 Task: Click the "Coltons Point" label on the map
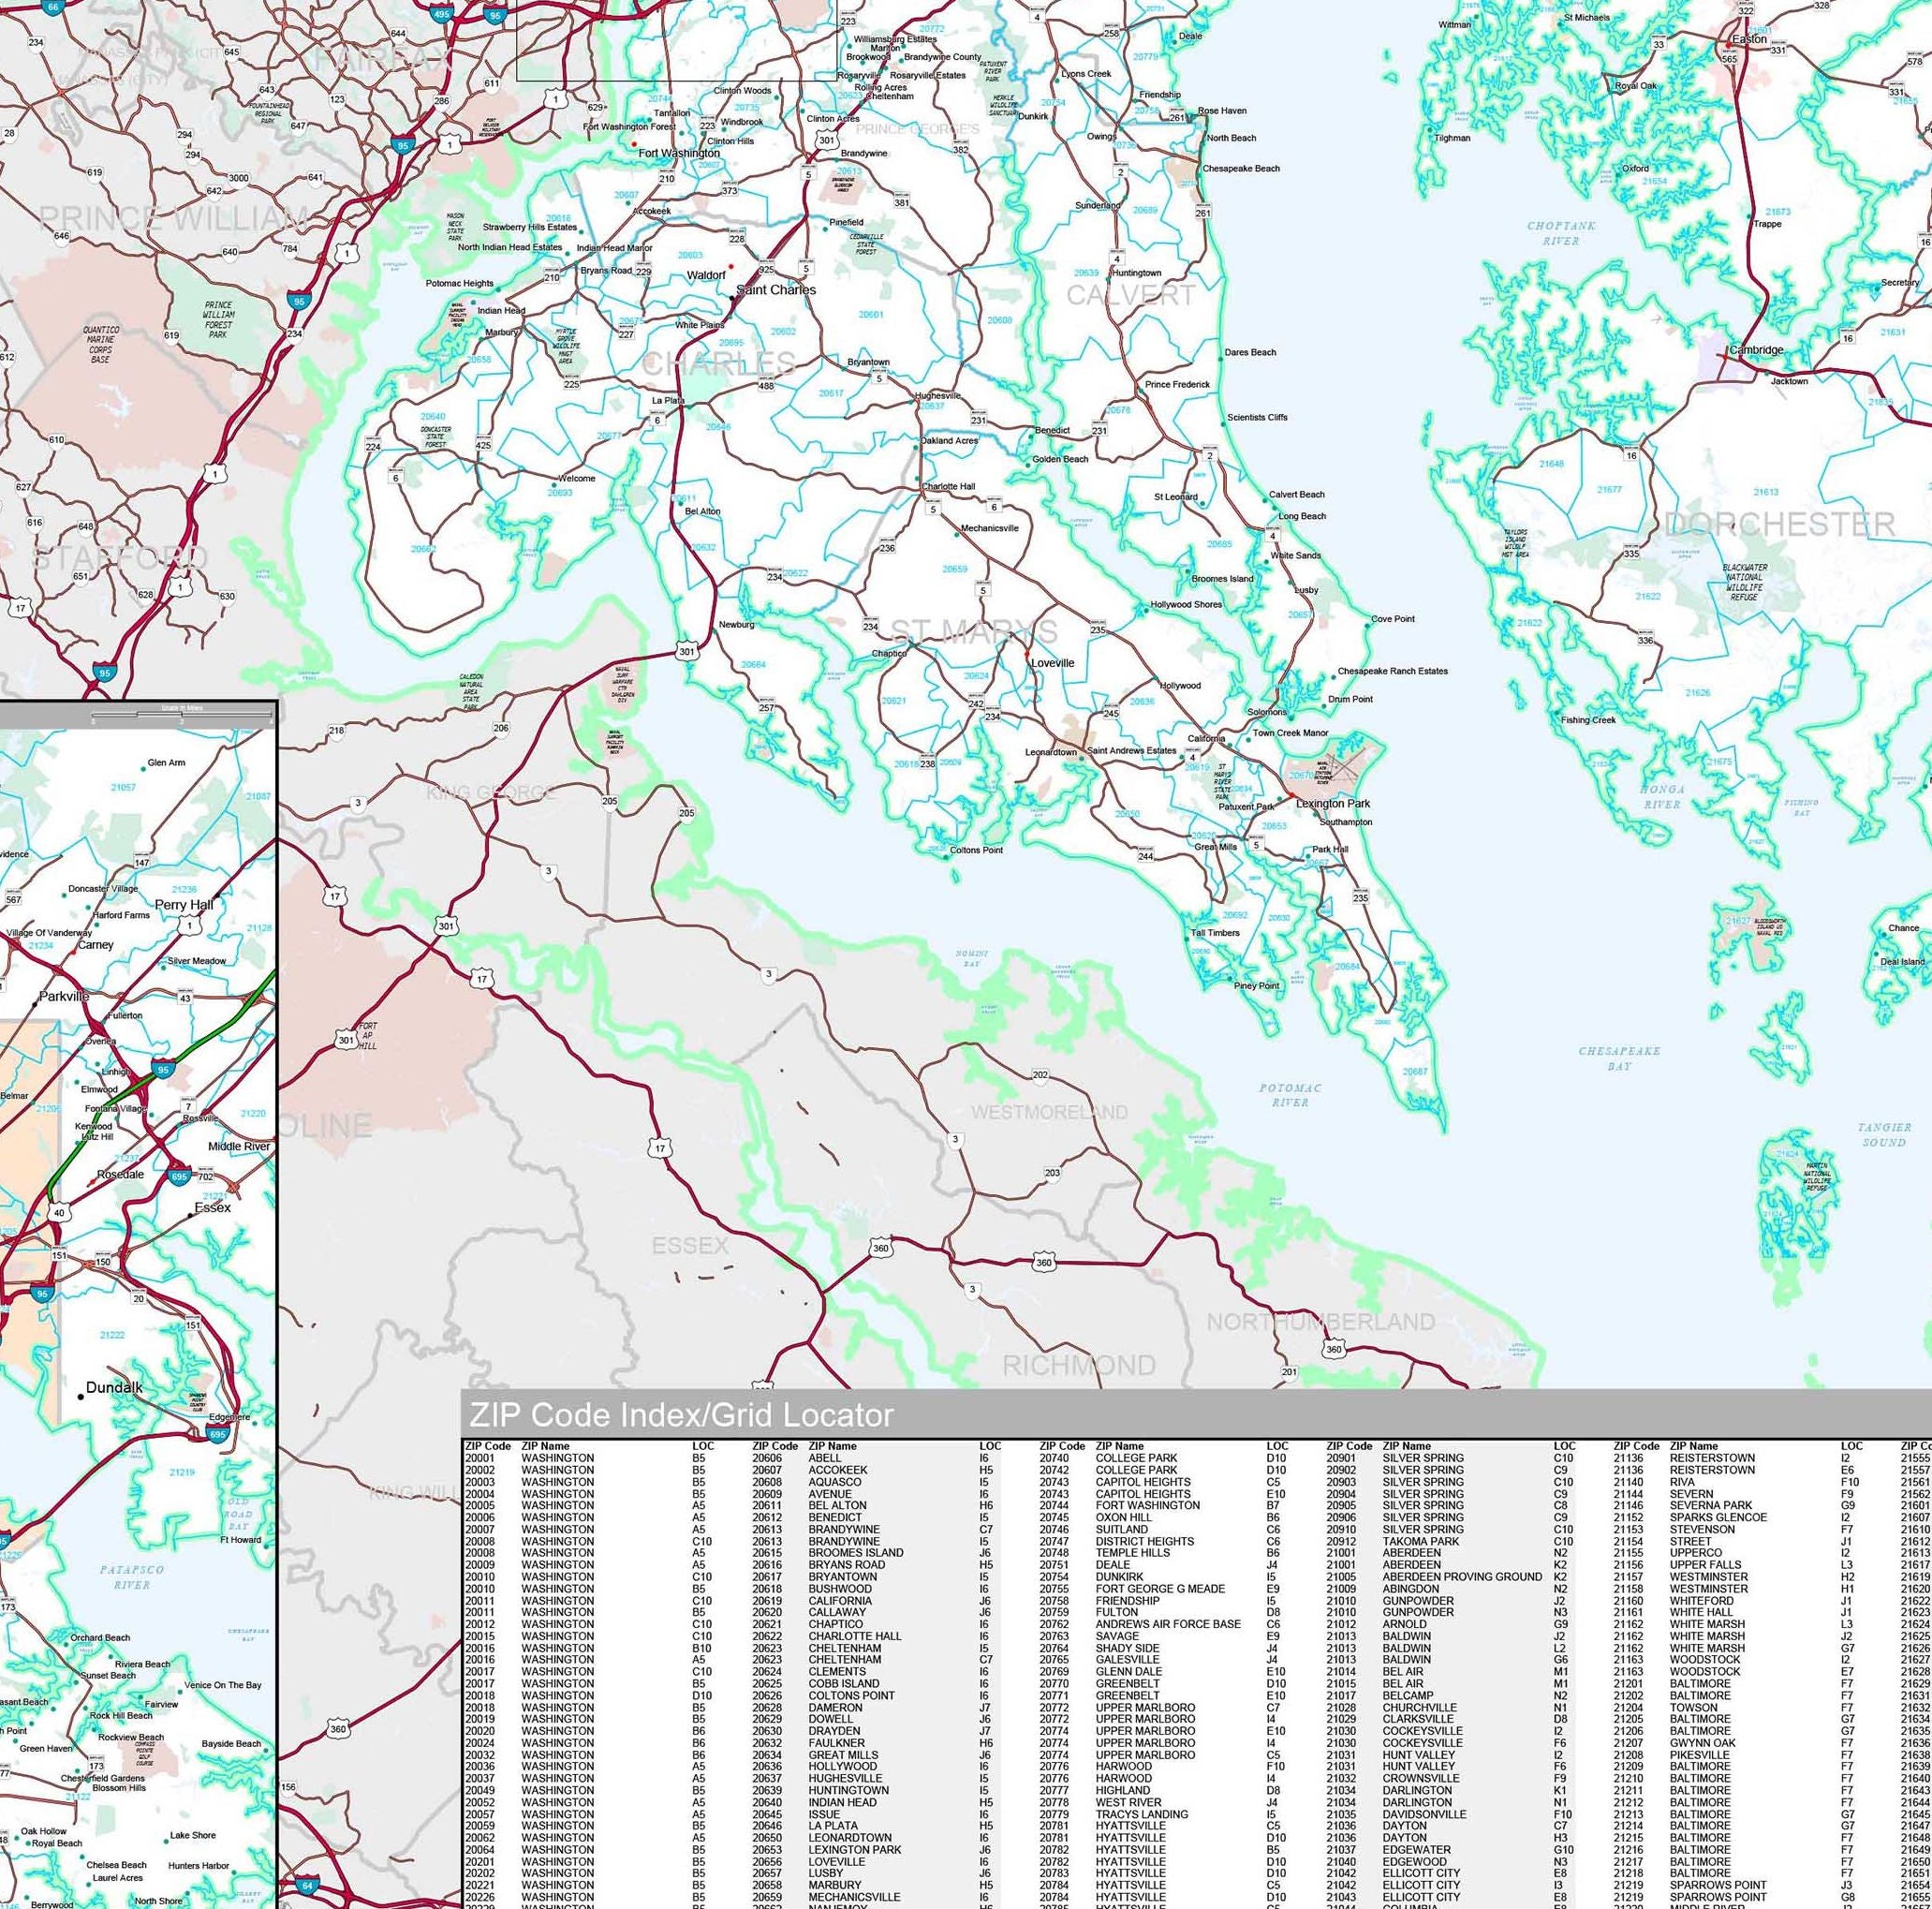pos(976,850)
